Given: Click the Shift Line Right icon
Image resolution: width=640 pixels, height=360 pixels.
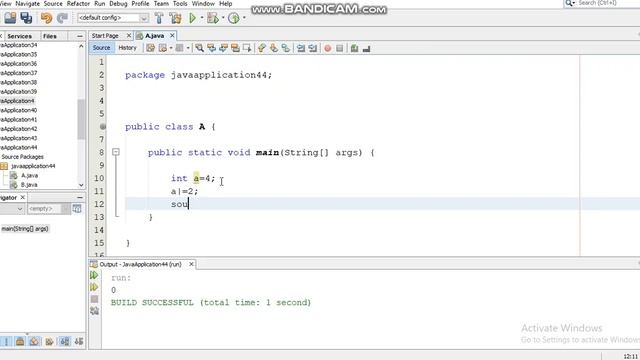Looking at the screenshot, I should (313, 48).
